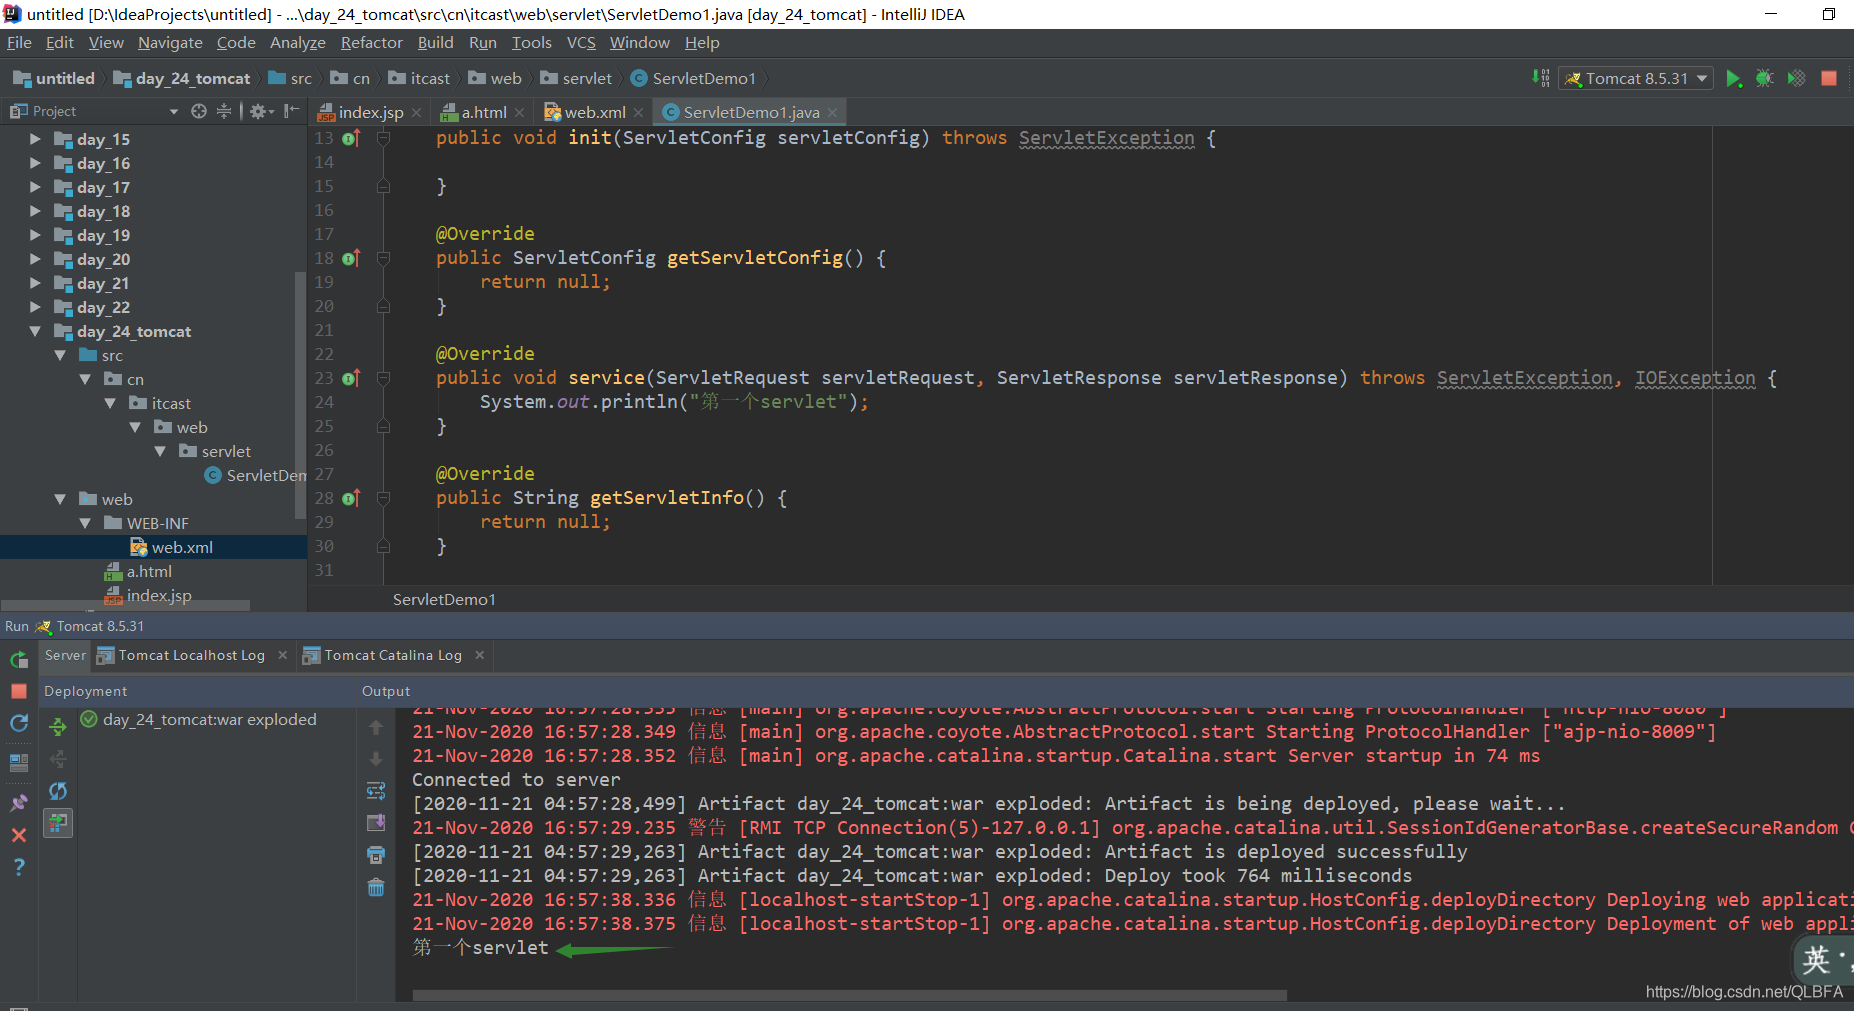Click the scroll-from-source target icon in Project panel
The width and height of the screenshot is (1854, 1011).
(x=199, y=111)
